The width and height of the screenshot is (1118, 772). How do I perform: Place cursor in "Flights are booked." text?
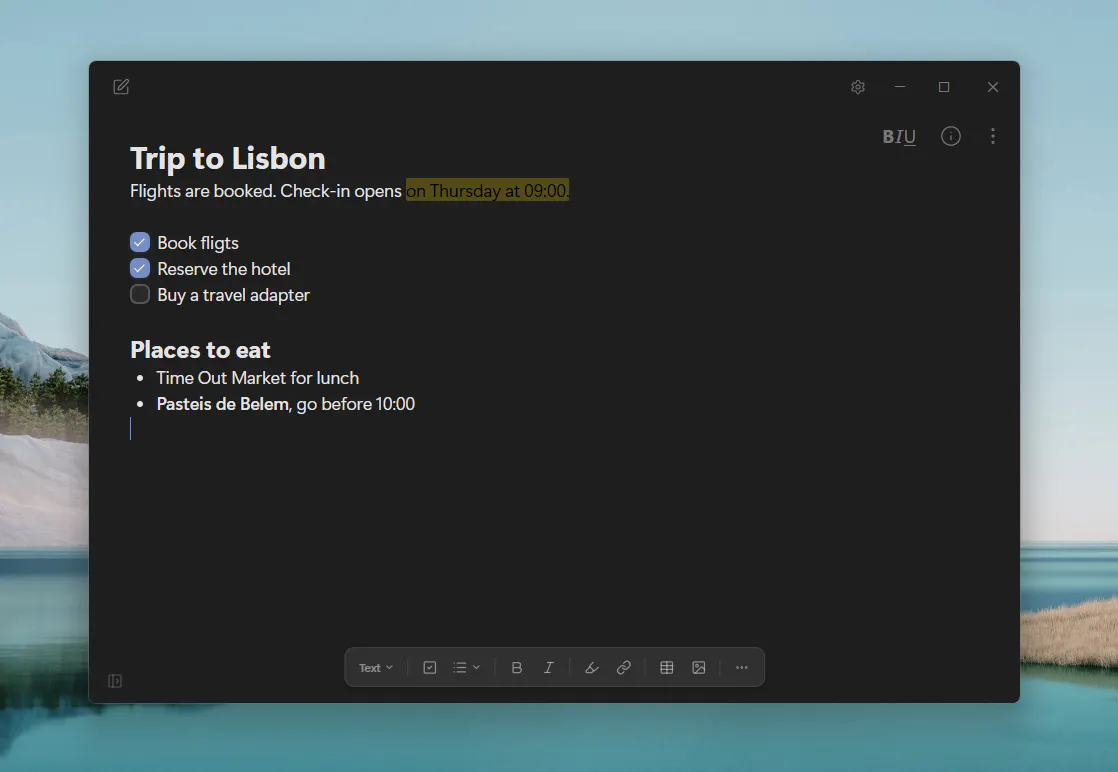point(202,190)
